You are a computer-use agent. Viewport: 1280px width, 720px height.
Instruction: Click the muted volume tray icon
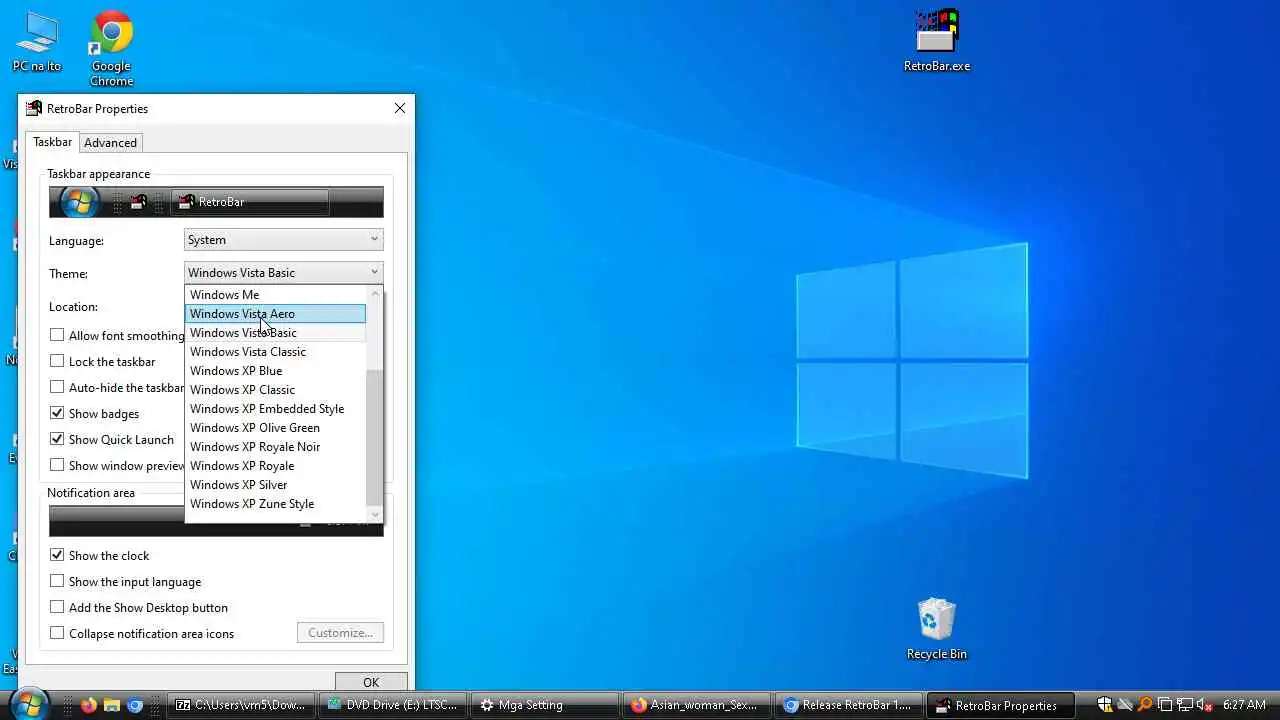click(1205, 705)
